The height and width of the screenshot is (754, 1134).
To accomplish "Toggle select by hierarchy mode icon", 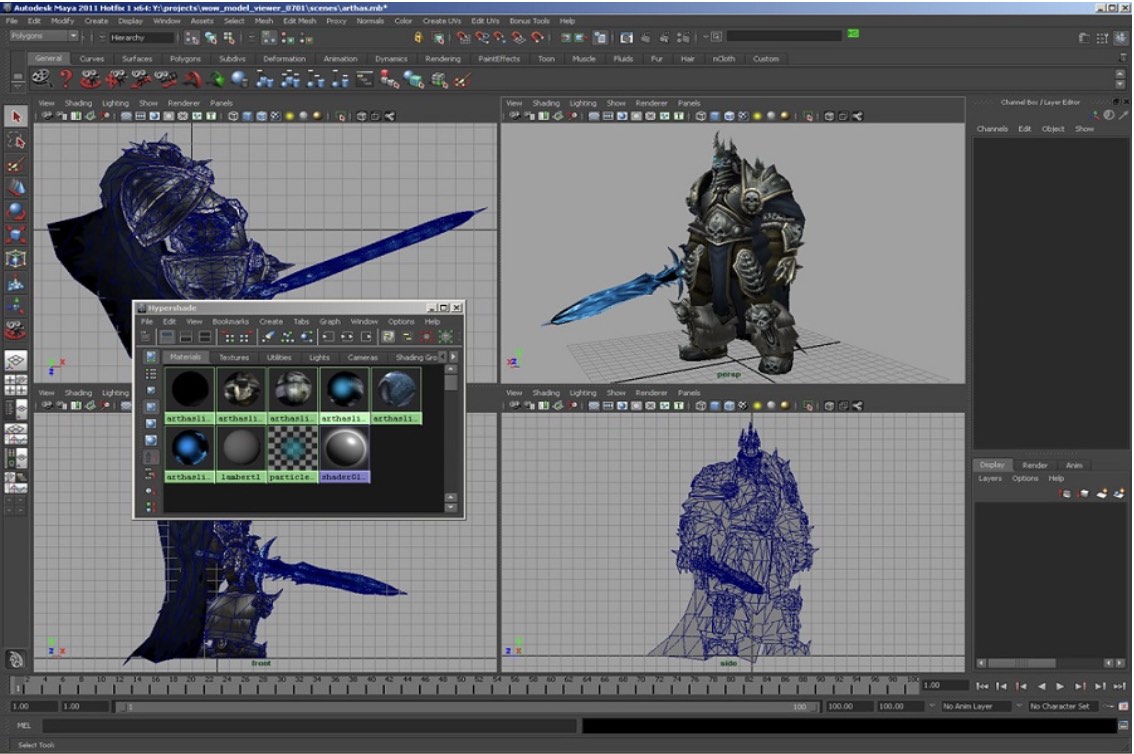I will [191, 37].
